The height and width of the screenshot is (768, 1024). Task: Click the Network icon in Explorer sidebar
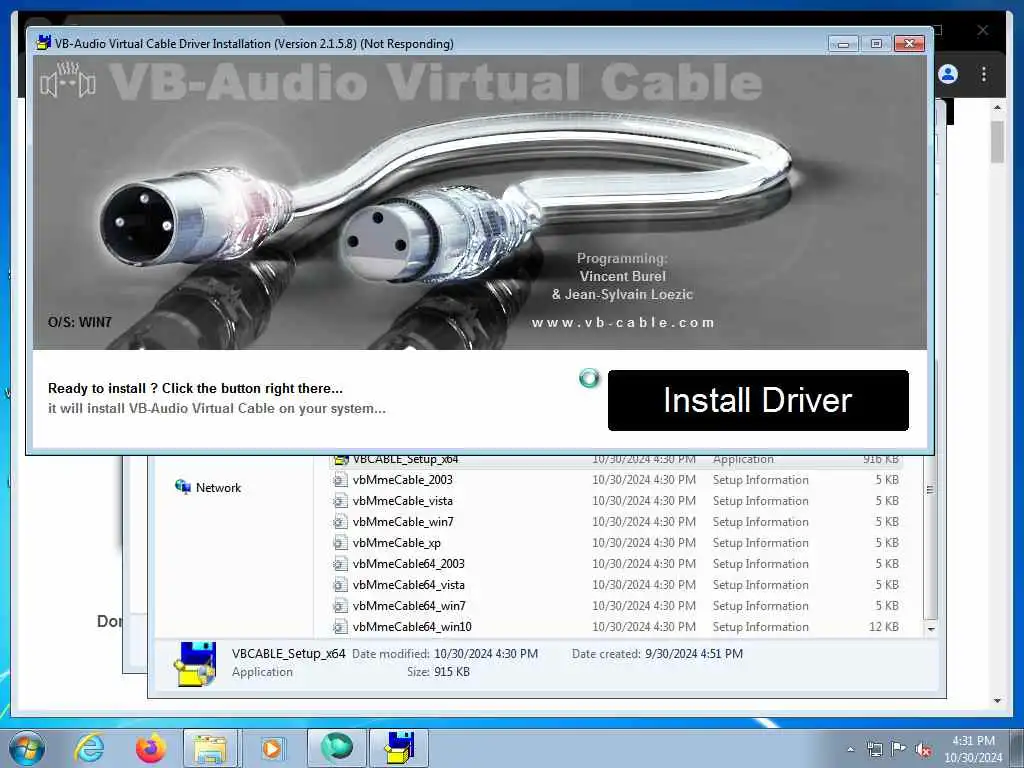182,487
